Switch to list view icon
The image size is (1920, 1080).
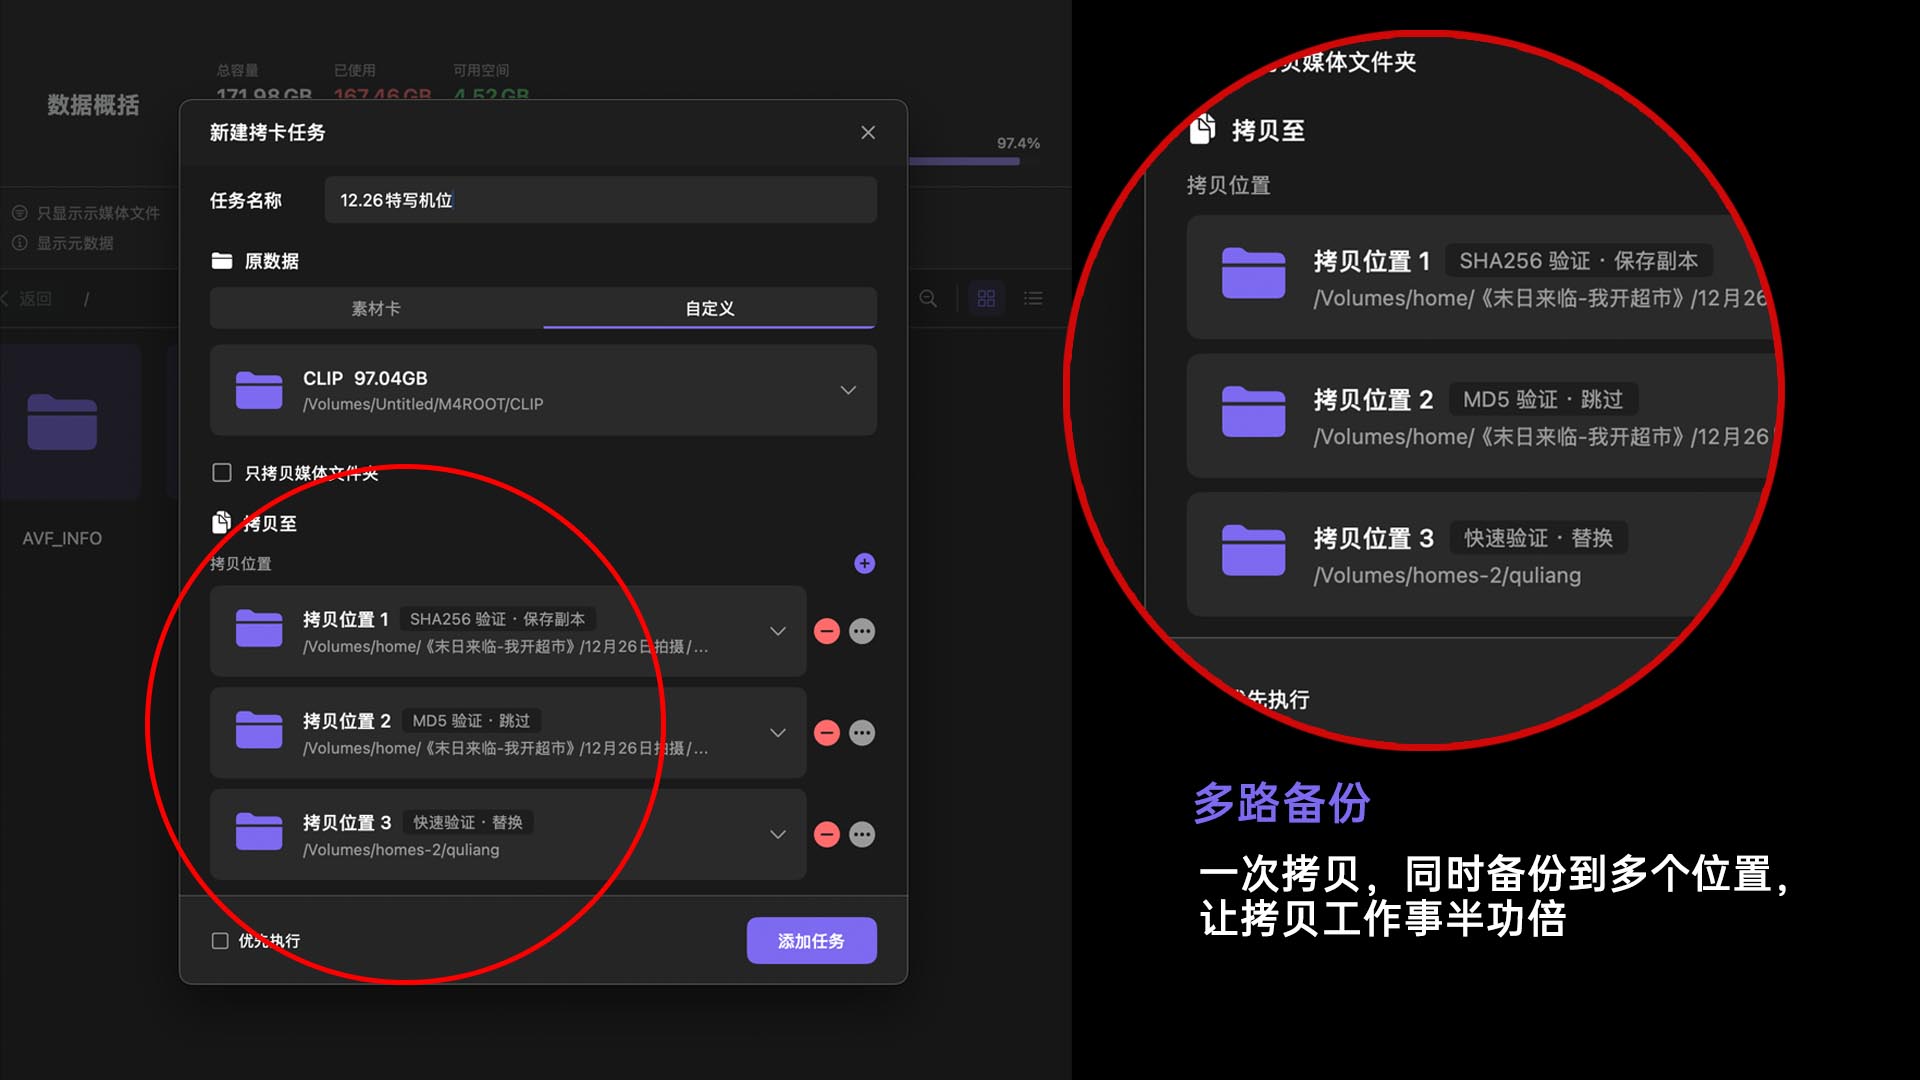click(1032, 298)
